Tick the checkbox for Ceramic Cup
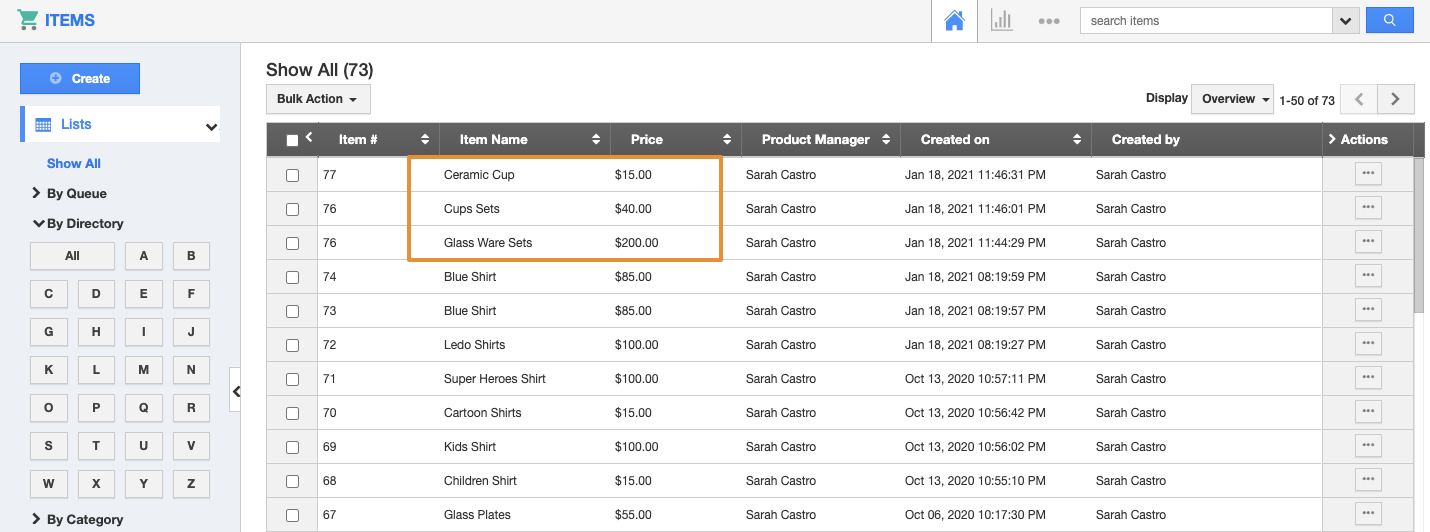The height and width of the screenshot is (532, 1430). 292,175
